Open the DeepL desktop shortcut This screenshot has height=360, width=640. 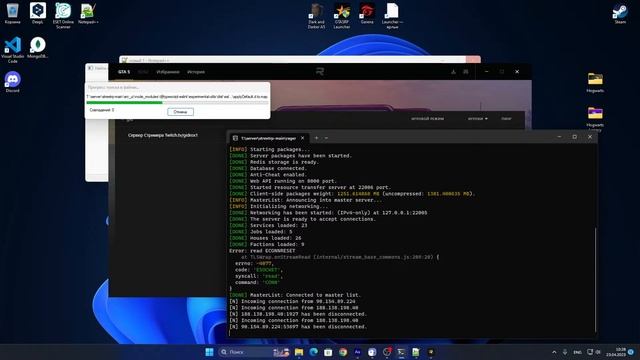pyautogui.click(x=38, y=13)
